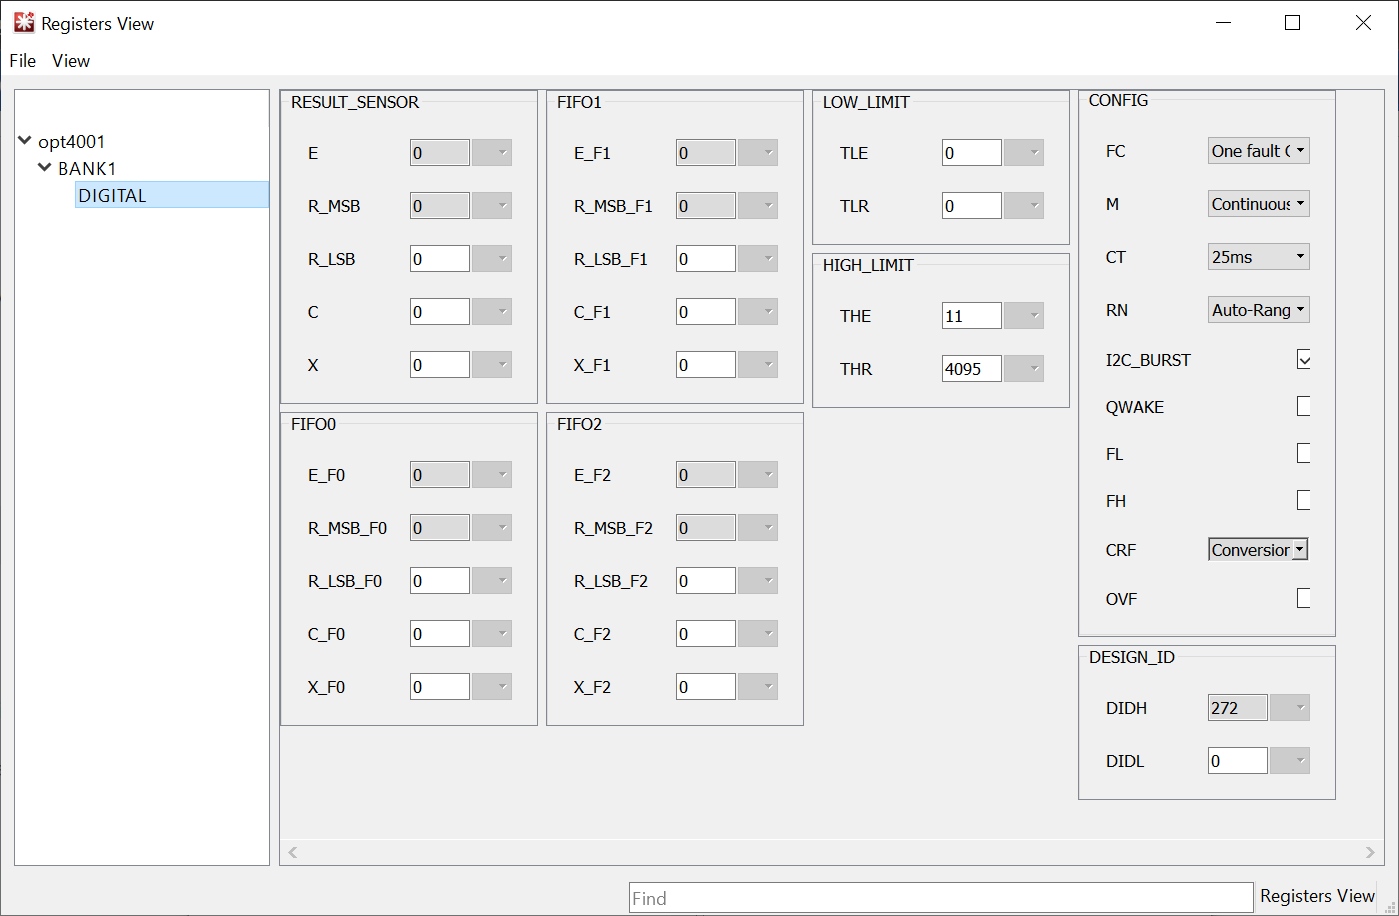
Task: Open the View menu
Action: (70, 61)
